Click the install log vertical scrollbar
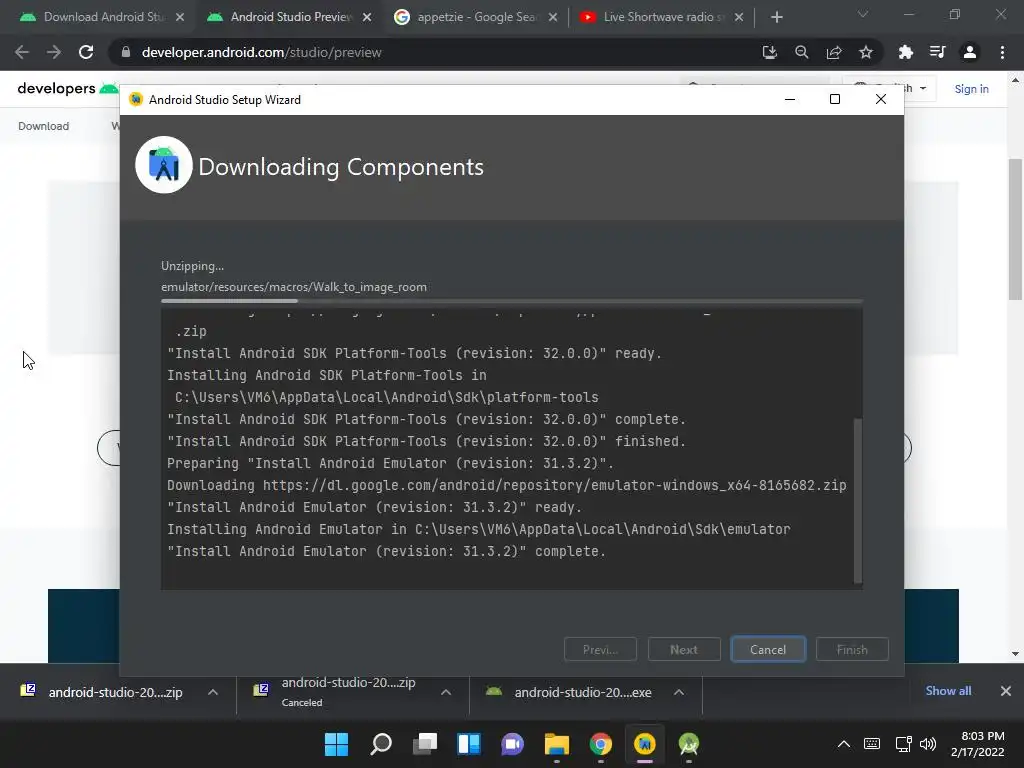Viewport: 1024px width, 768px height. [857, 501]
